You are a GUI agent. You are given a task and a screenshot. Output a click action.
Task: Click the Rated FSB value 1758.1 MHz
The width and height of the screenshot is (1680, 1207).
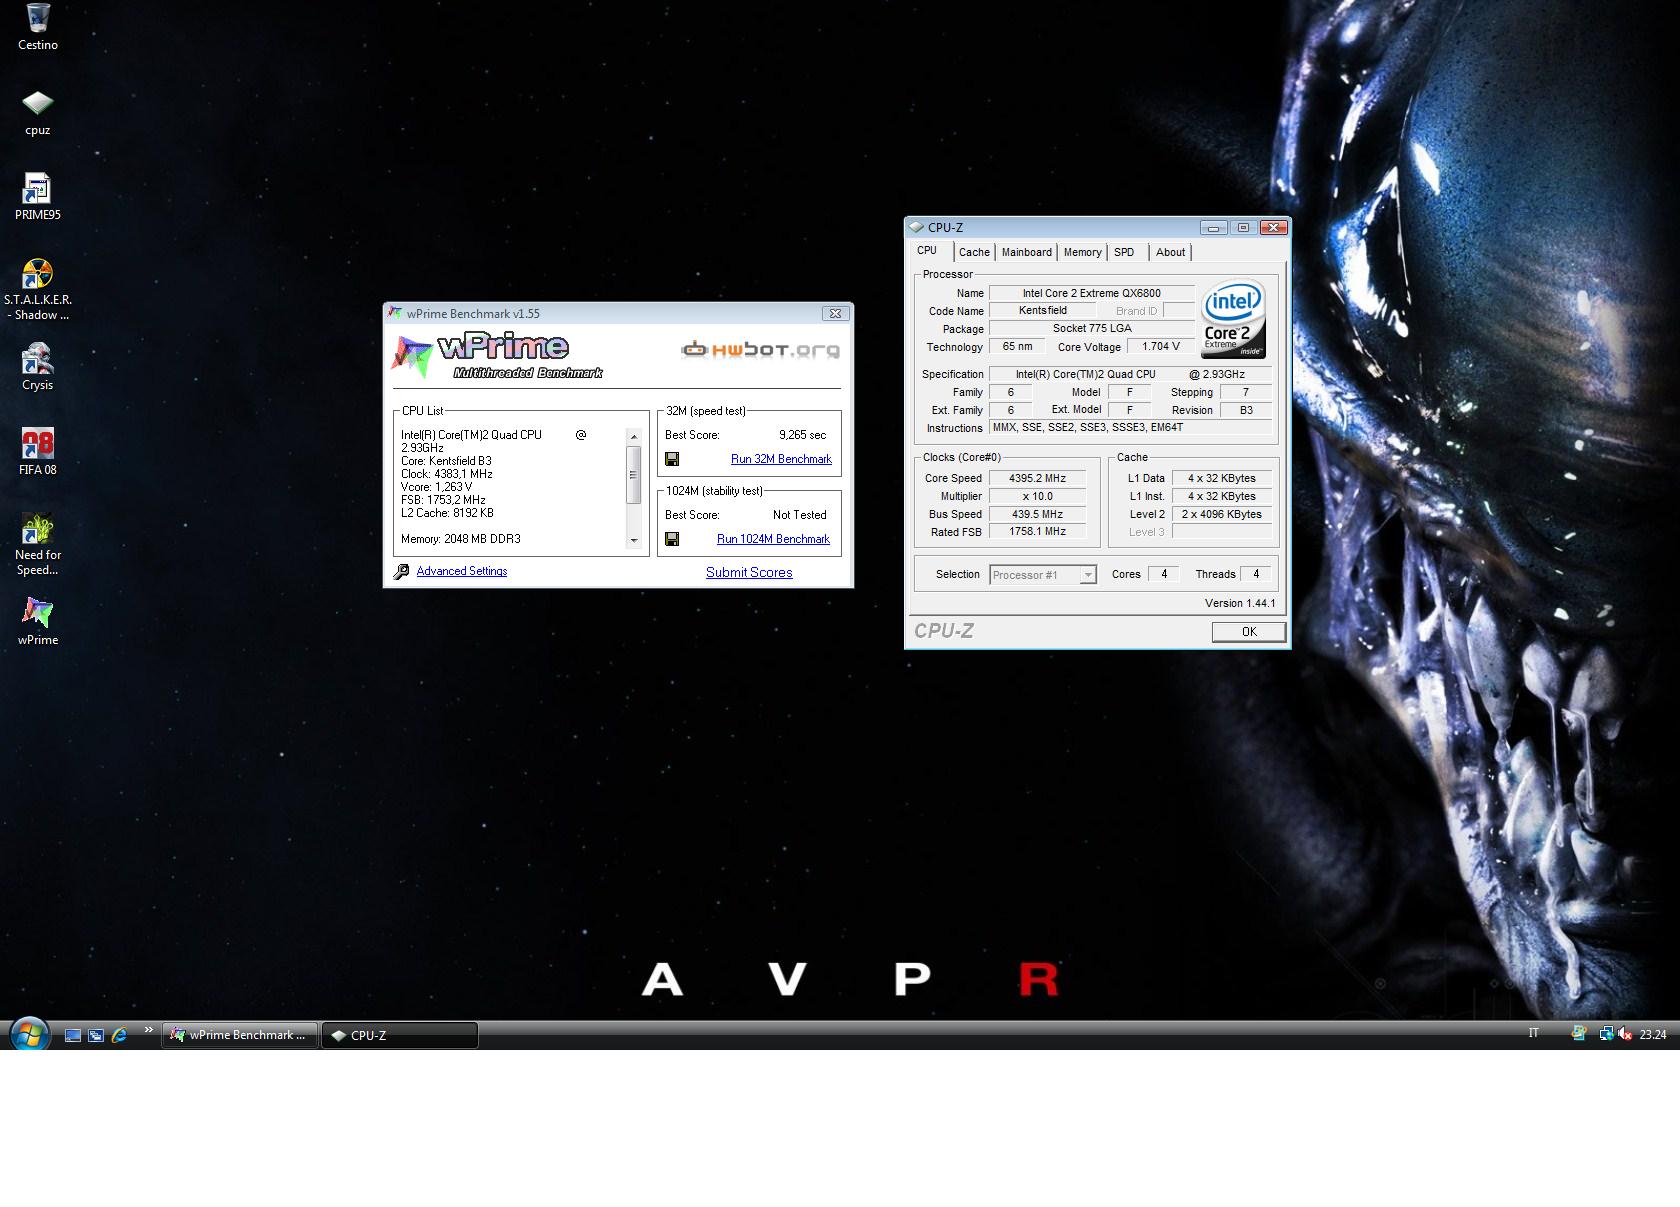click(1037, 531)
